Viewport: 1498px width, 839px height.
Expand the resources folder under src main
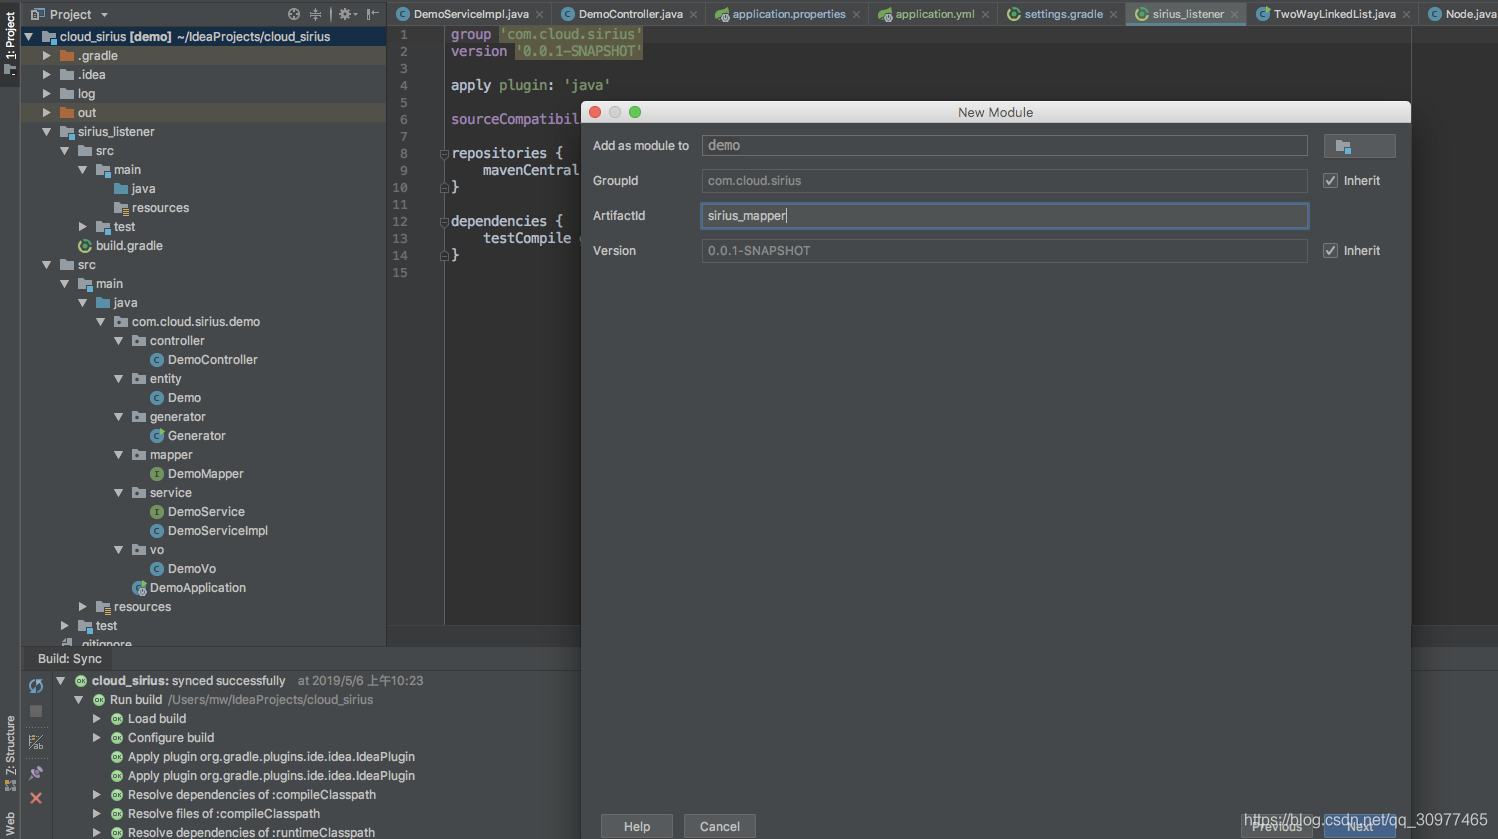click(82, 607)
